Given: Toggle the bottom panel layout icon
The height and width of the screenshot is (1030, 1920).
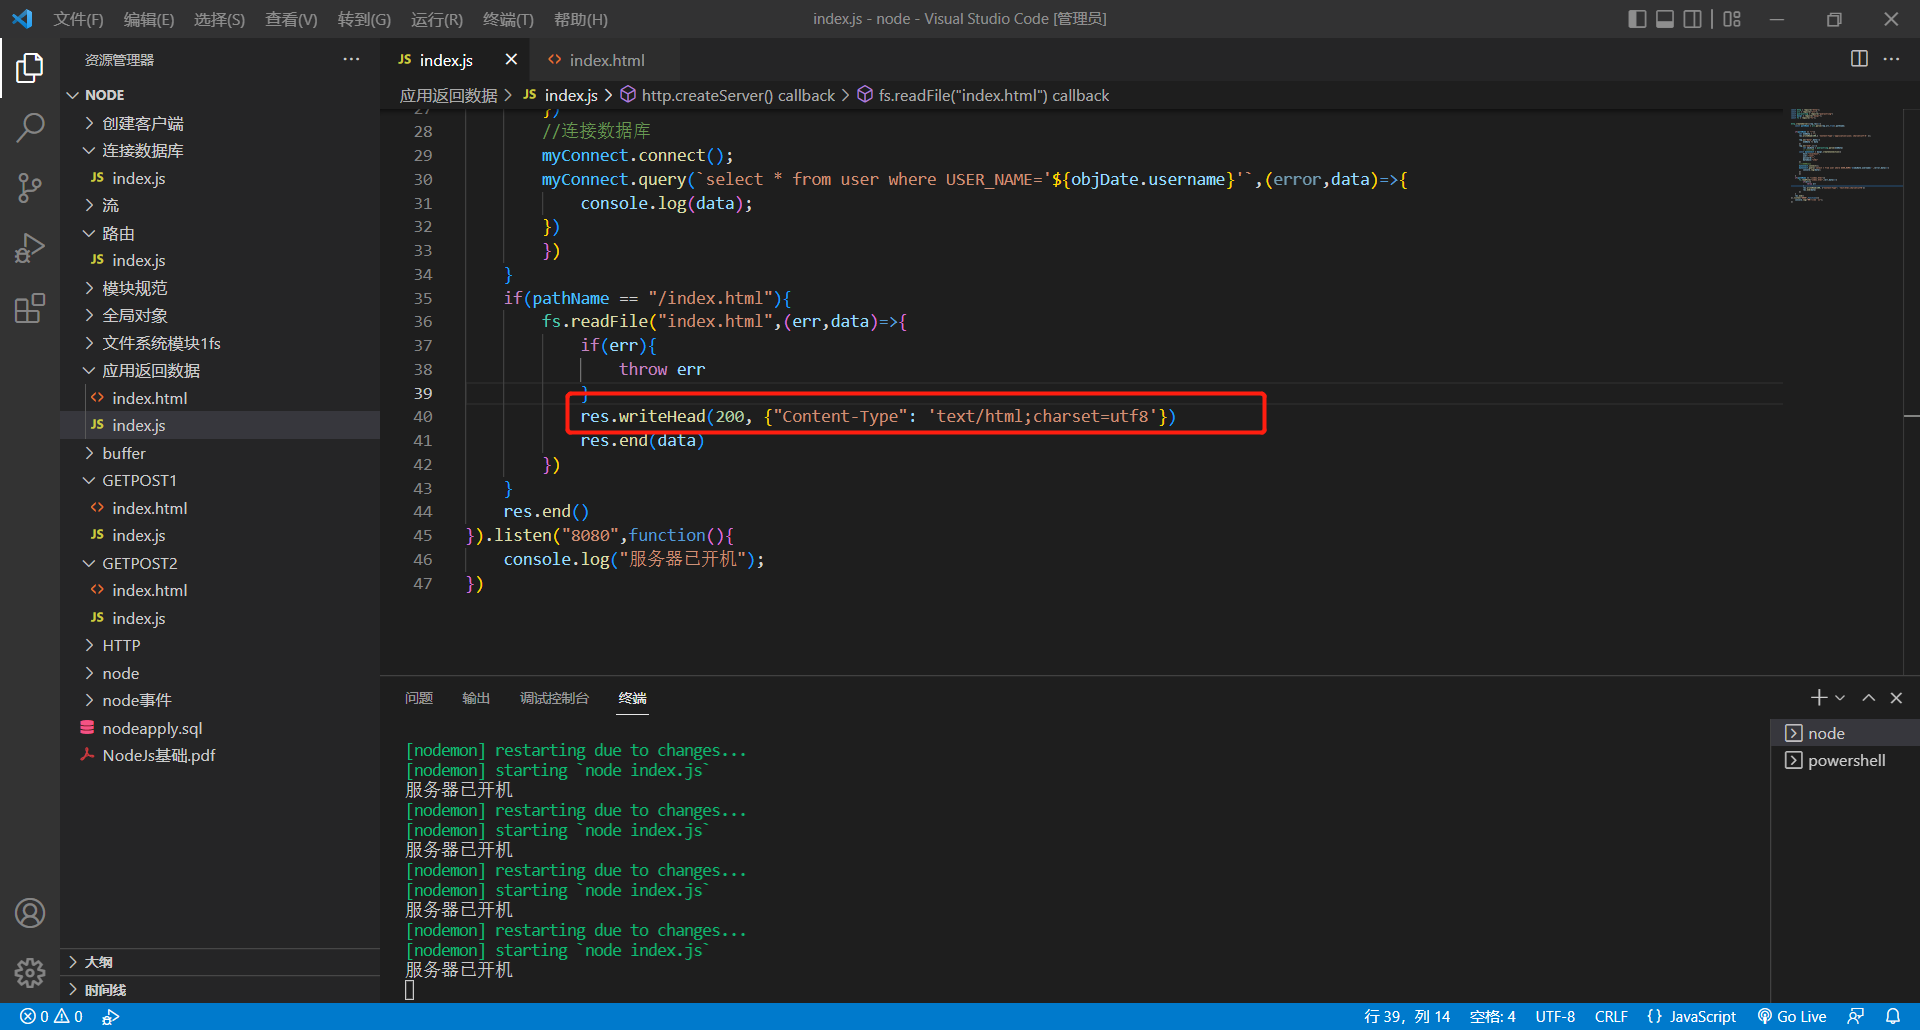Looking at the screenshot, I should (1665, 19).
